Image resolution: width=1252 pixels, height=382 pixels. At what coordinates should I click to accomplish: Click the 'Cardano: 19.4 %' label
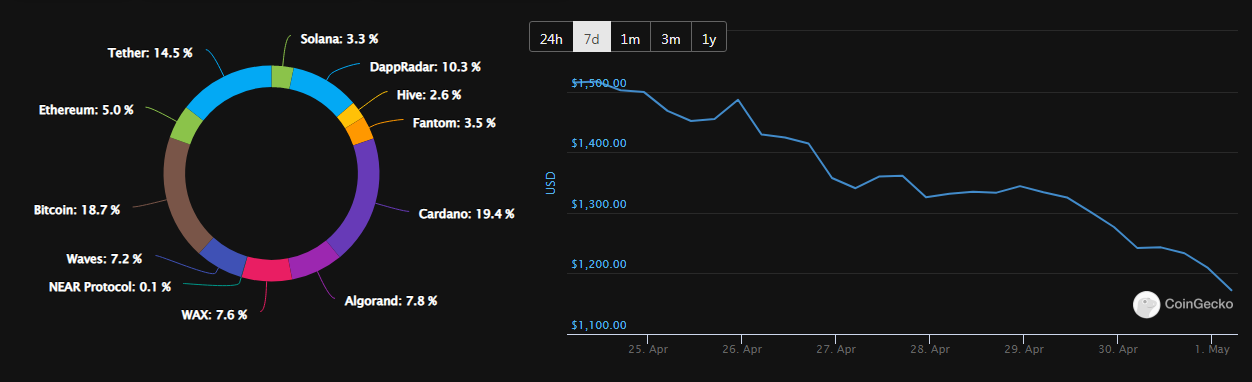(466, 214)
